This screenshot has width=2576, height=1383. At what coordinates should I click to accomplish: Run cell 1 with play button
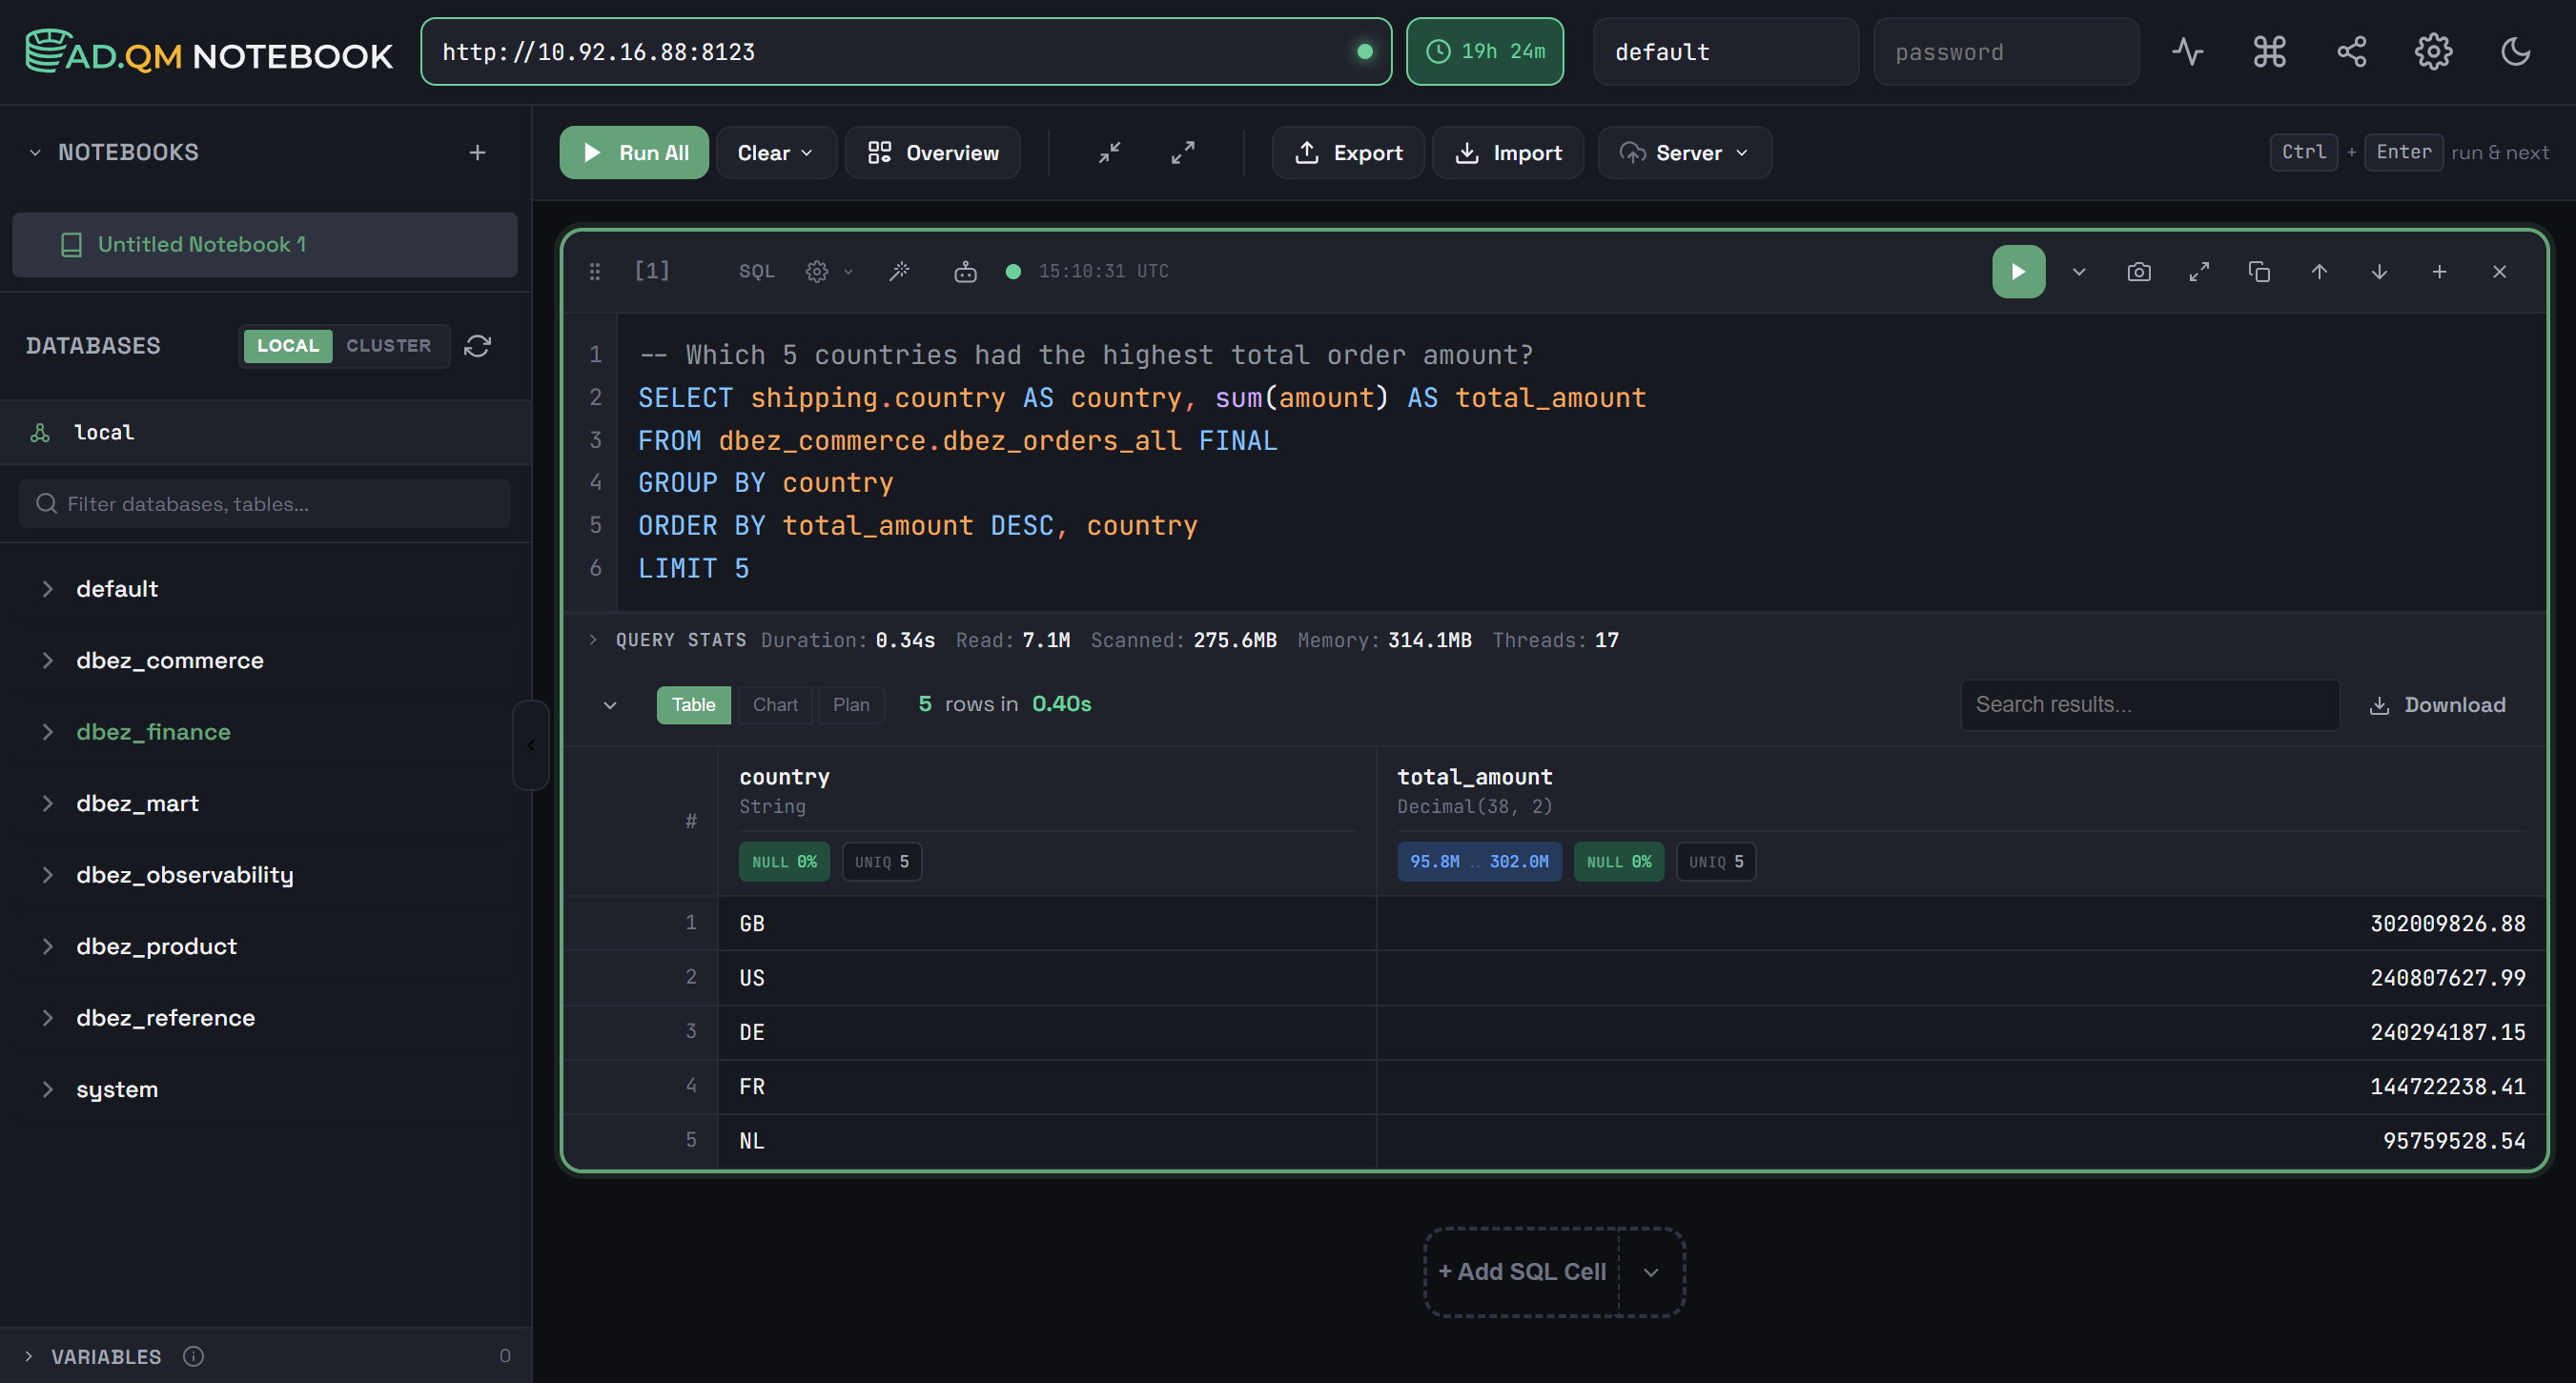coord(2018,271)
